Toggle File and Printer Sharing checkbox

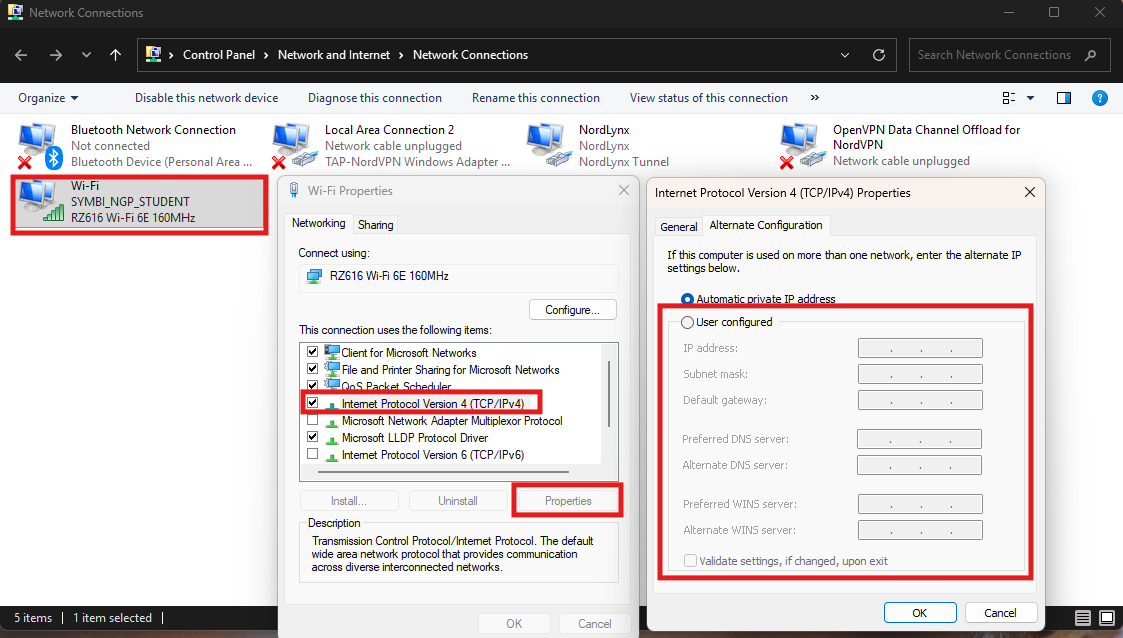point(312,369)
